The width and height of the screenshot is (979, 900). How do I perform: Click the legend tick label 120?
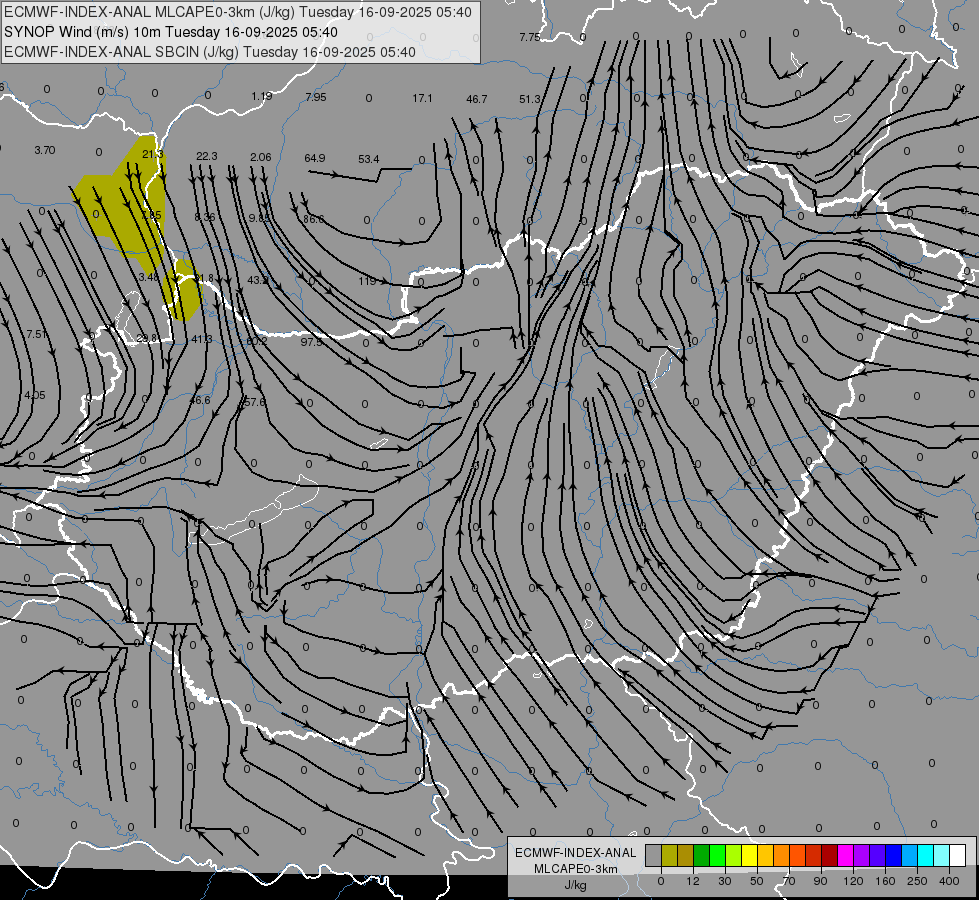[x=853, y=881]
